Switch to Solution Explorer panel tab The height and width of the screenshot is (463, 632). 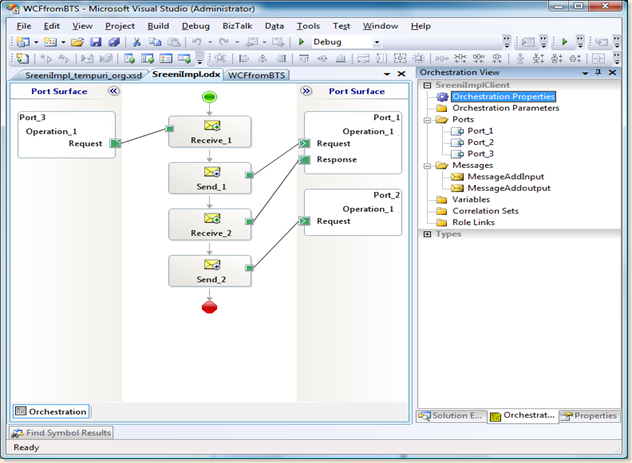click(x=451, y=416)
